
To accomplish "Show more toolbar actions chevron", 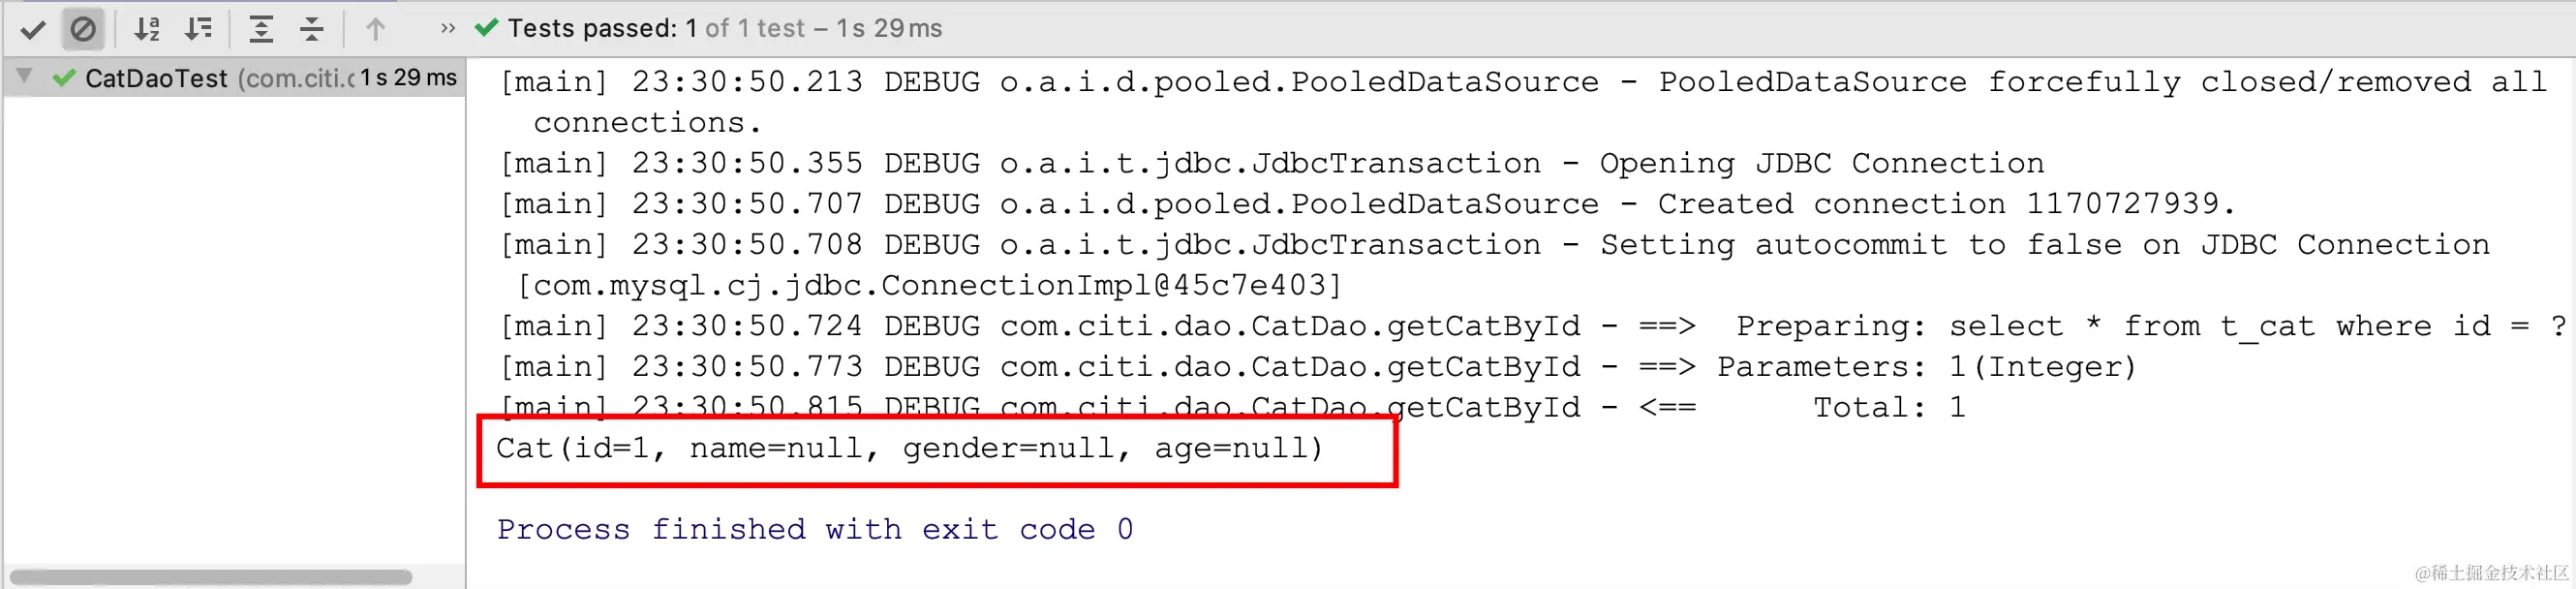I will [x=448, y=28].
